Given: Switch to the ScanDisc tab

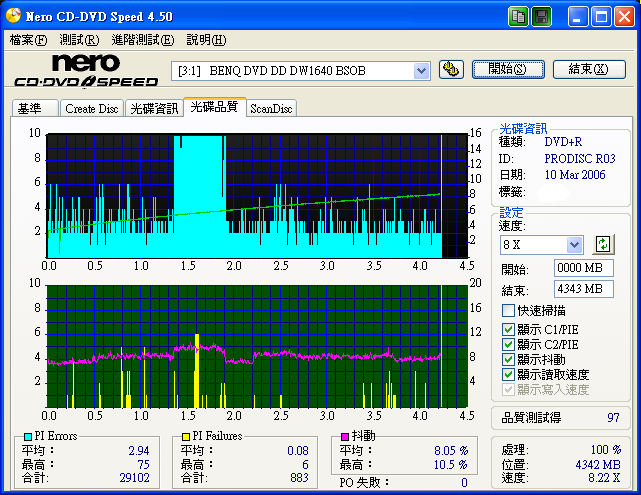Looking at the screenshot, I should click(x=271, y=109).
